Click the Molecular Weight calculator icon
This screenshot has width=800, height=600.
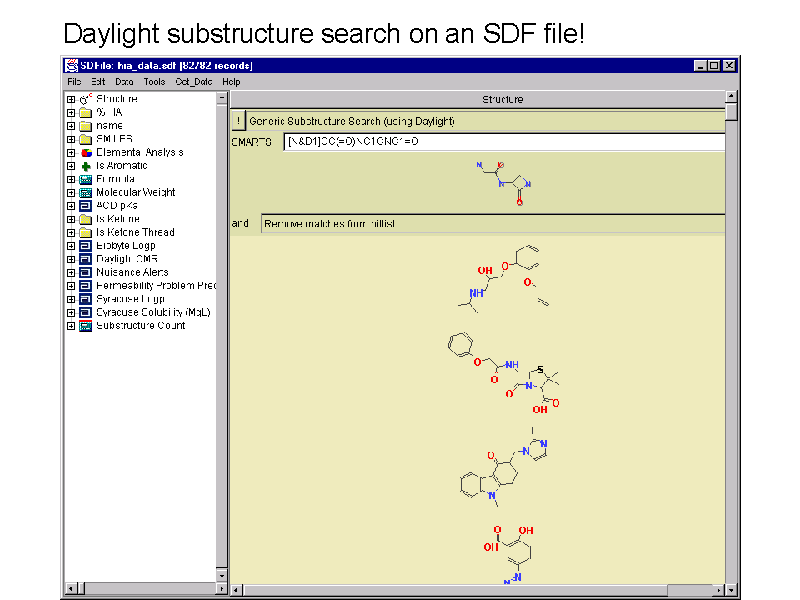86,192
